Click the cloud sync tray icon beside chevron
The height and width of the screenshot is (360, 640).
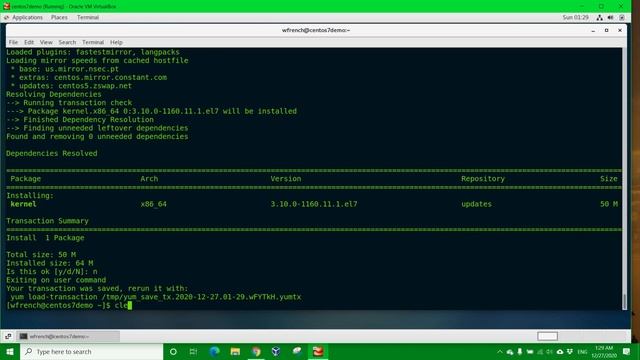tap(510, 352)
